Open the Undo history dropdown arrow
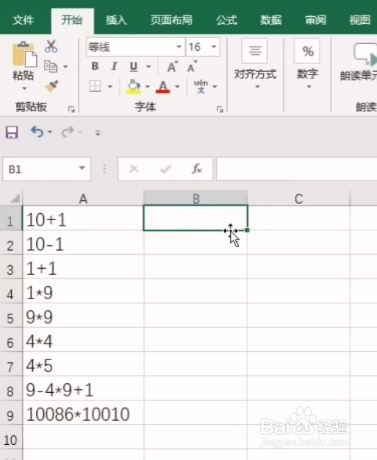 (x=50, y=132)
